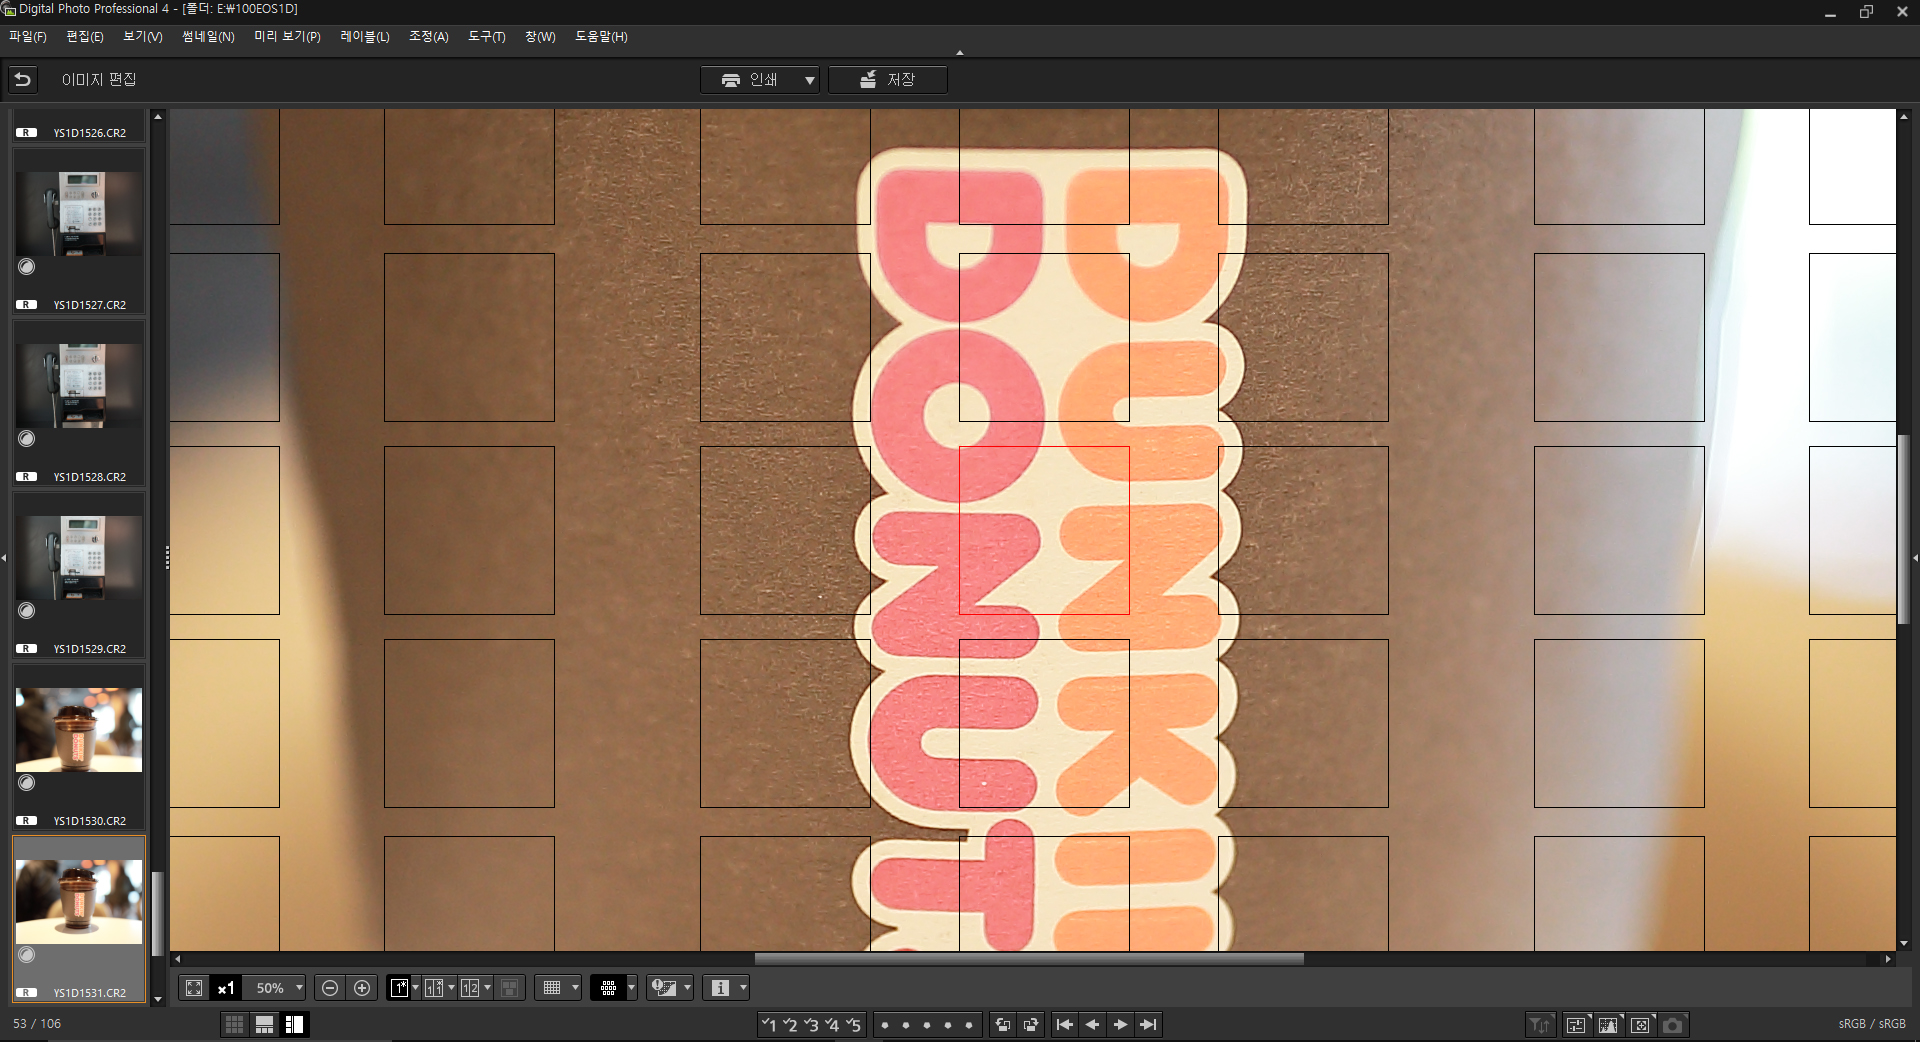
Task: Click the fit-to-window view icon
Action: click(194, 988)
